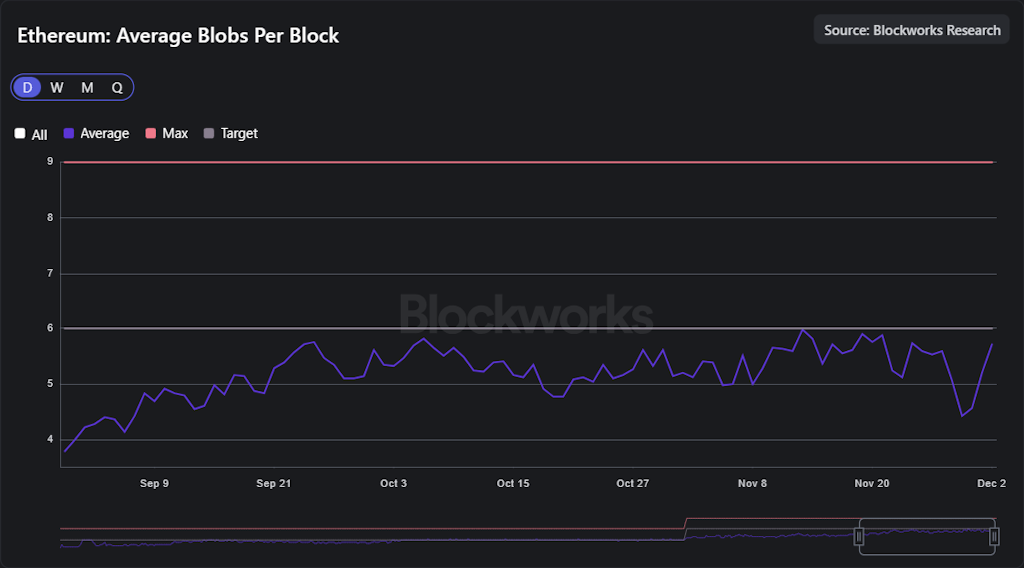
Task: Toggle the Average series legend label
Action: (x=104, y=133)
